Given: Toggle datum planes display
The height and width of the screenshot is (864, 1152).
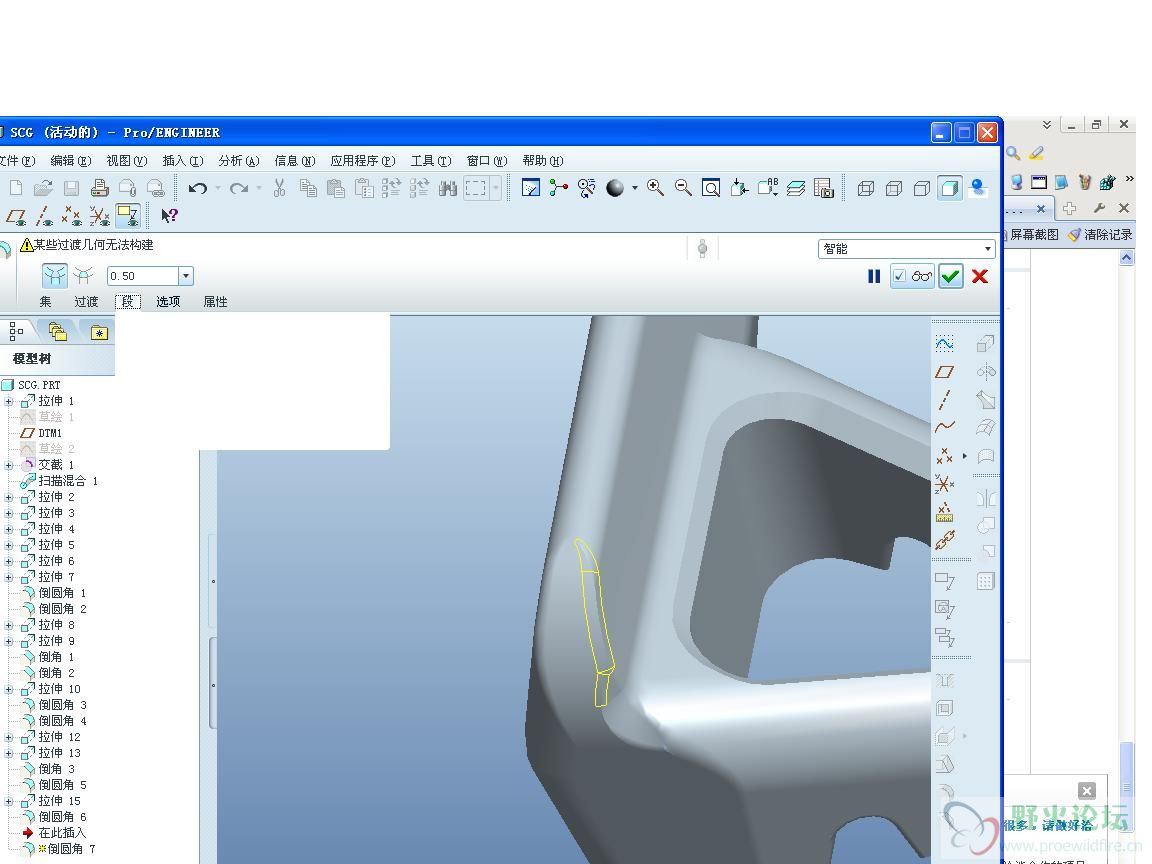Looking at the screenshot, I should 16,215.
